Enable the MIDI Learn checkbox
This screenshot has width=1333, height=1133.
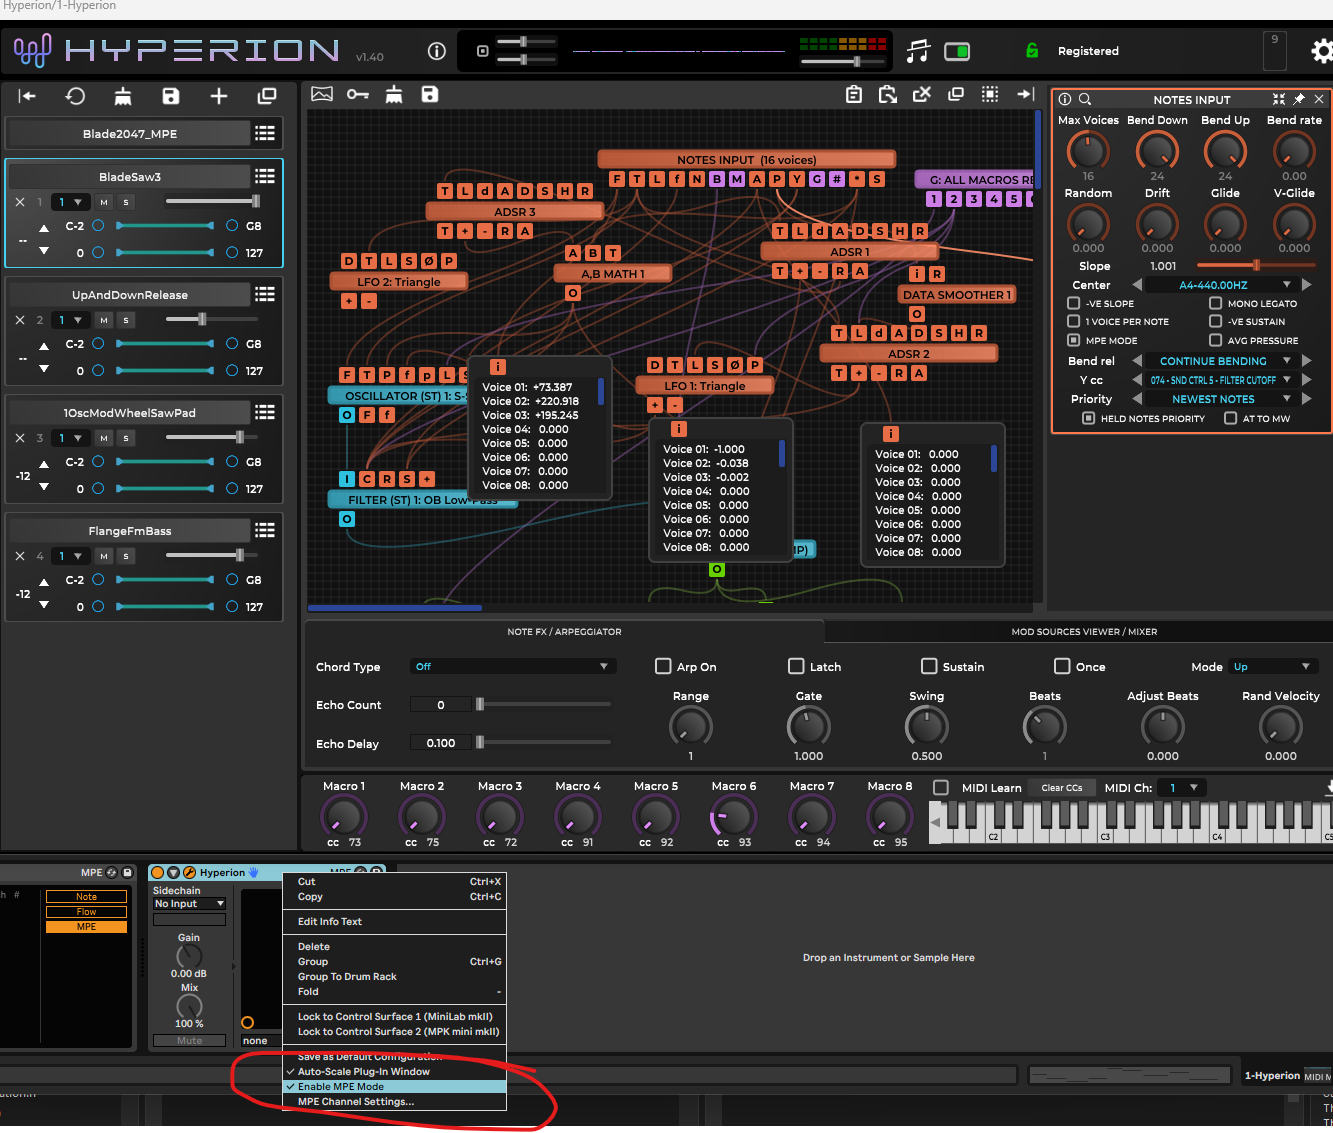pyautogui.click(x=941, y=787)
